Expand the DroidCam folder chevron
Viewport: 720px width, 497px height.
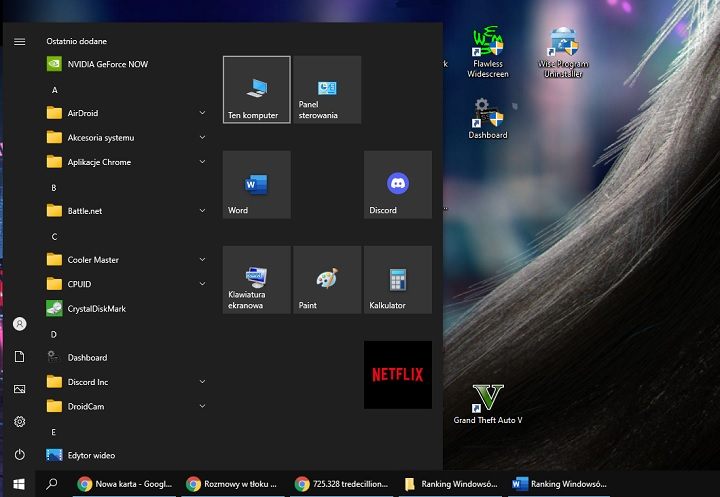click(202, 406)
